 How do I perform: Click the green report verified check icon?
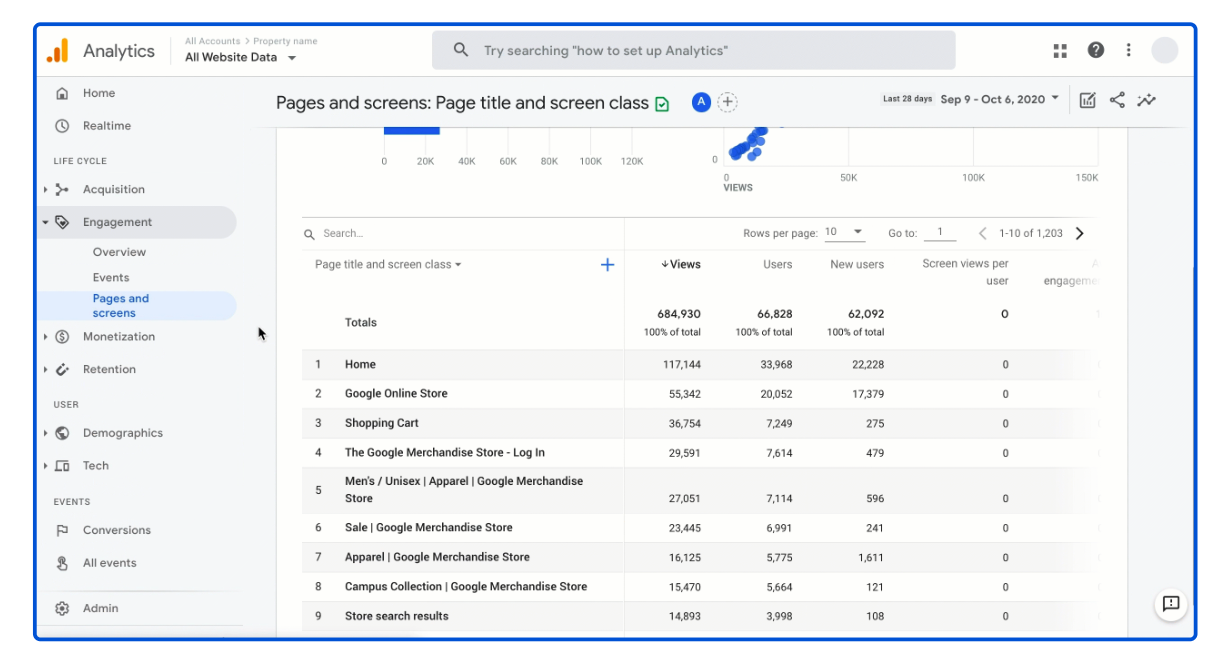(662, 103)
